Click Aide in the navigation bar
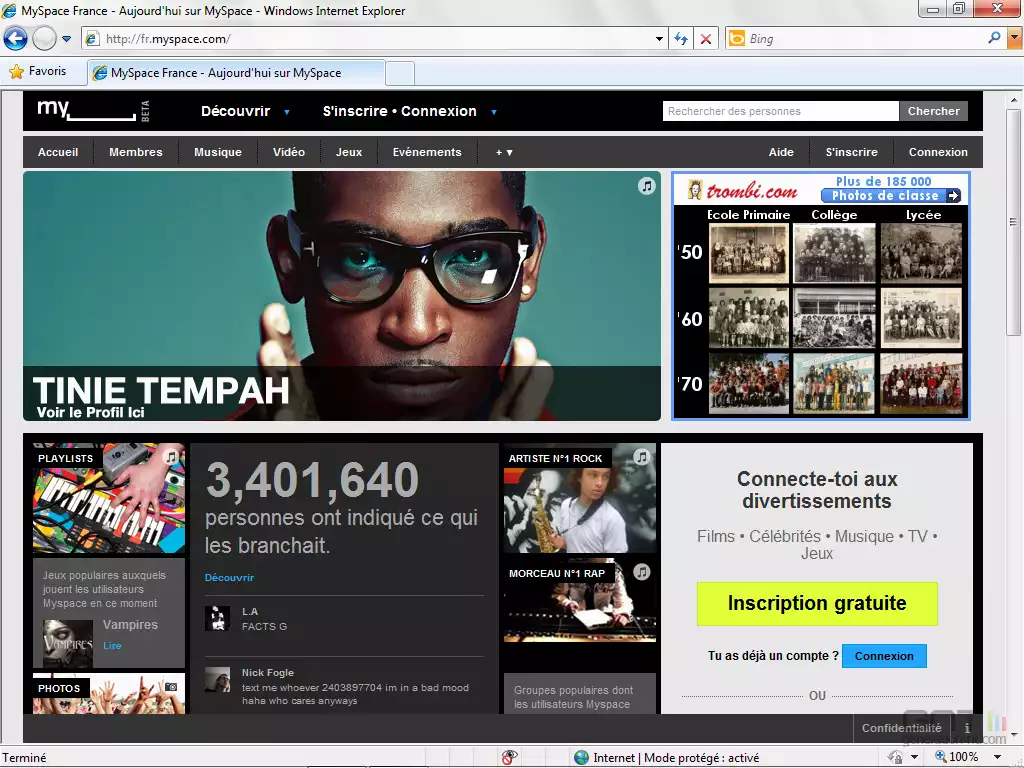The image size is (1024, 768). (781, 152)
